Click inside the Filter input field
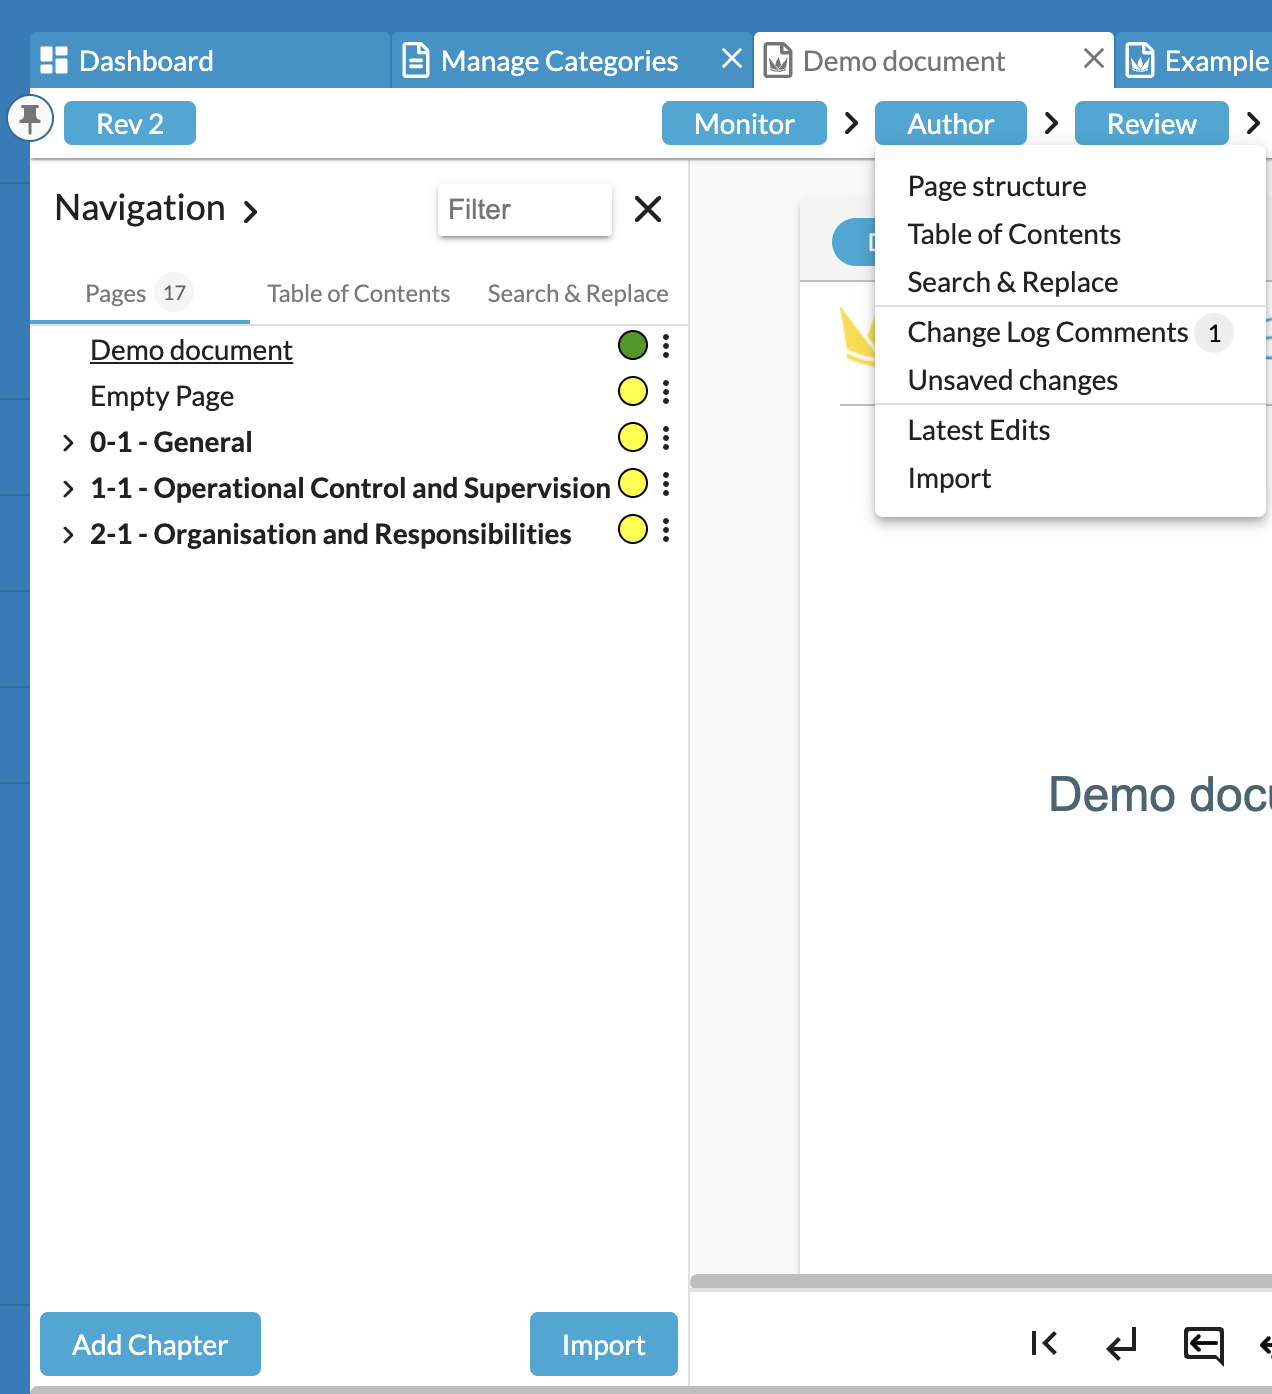Image resolution: width=1272 pixels, height=1394 pixels. point(524,209)
